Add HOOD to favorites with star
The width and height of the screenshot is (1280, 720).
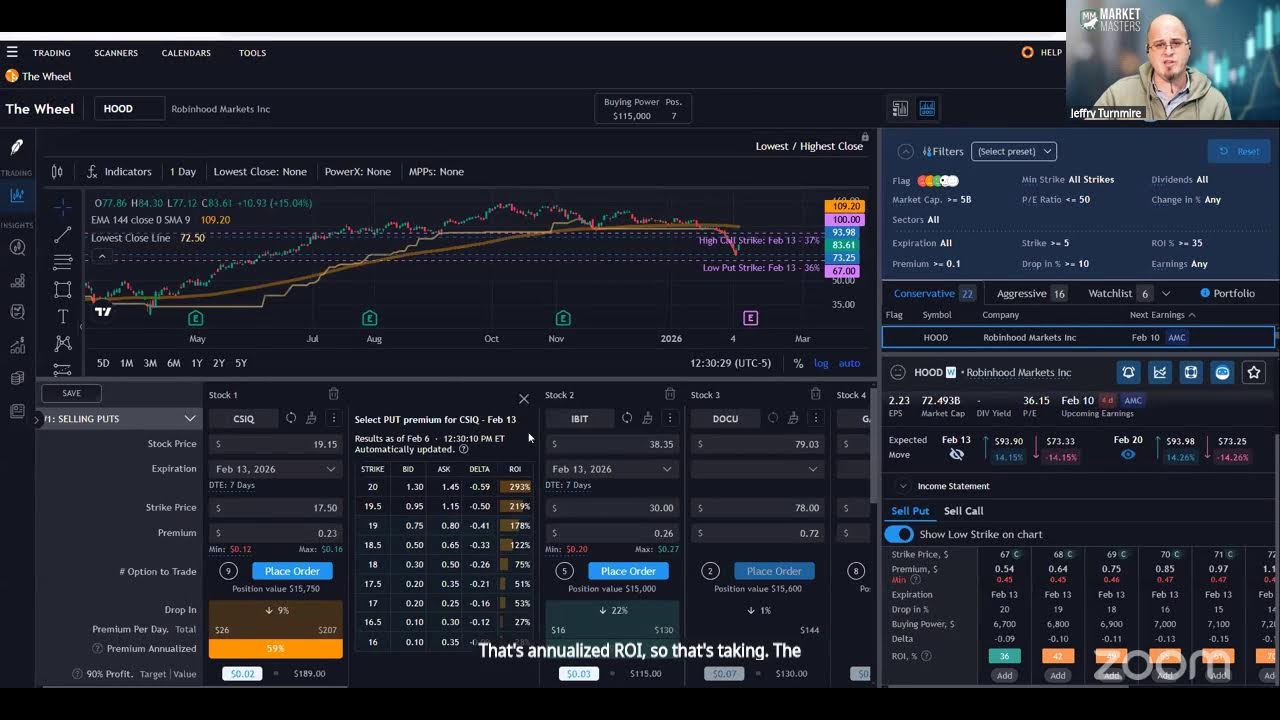tap(1254, 372)
